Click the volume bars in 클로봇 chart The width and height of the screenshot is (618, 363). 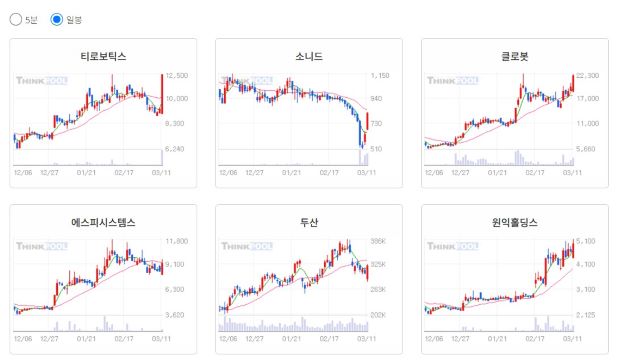point(499,158)
